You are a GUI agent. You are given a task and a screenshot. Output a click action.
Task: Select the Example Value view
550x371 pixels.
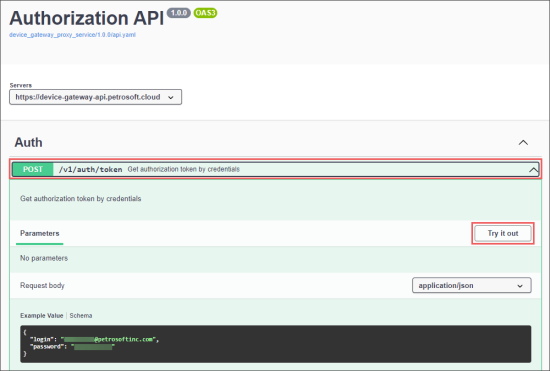point(41,316)
